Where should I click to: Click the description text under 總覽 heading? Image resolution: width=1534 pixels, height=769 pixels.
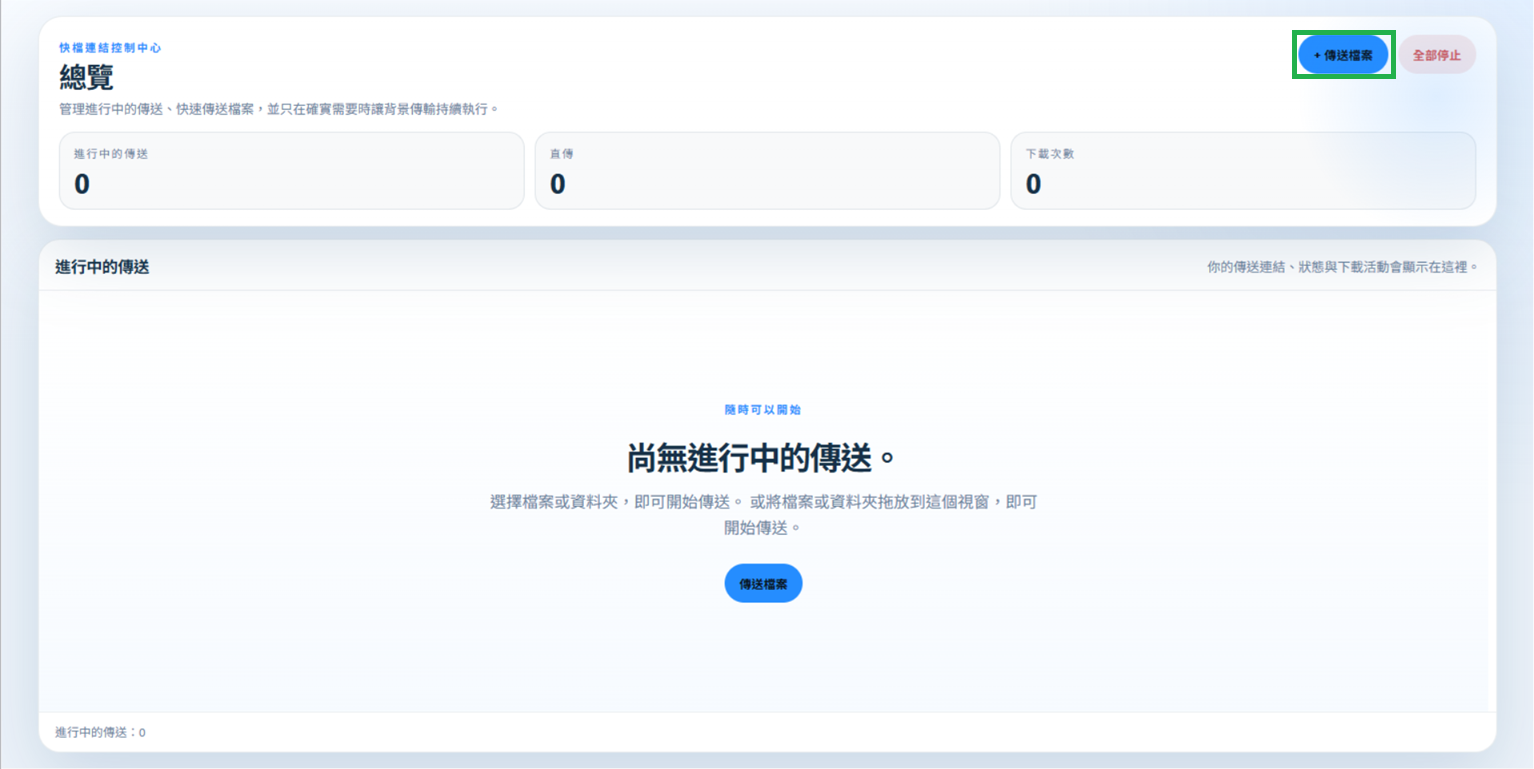(279, 108)
